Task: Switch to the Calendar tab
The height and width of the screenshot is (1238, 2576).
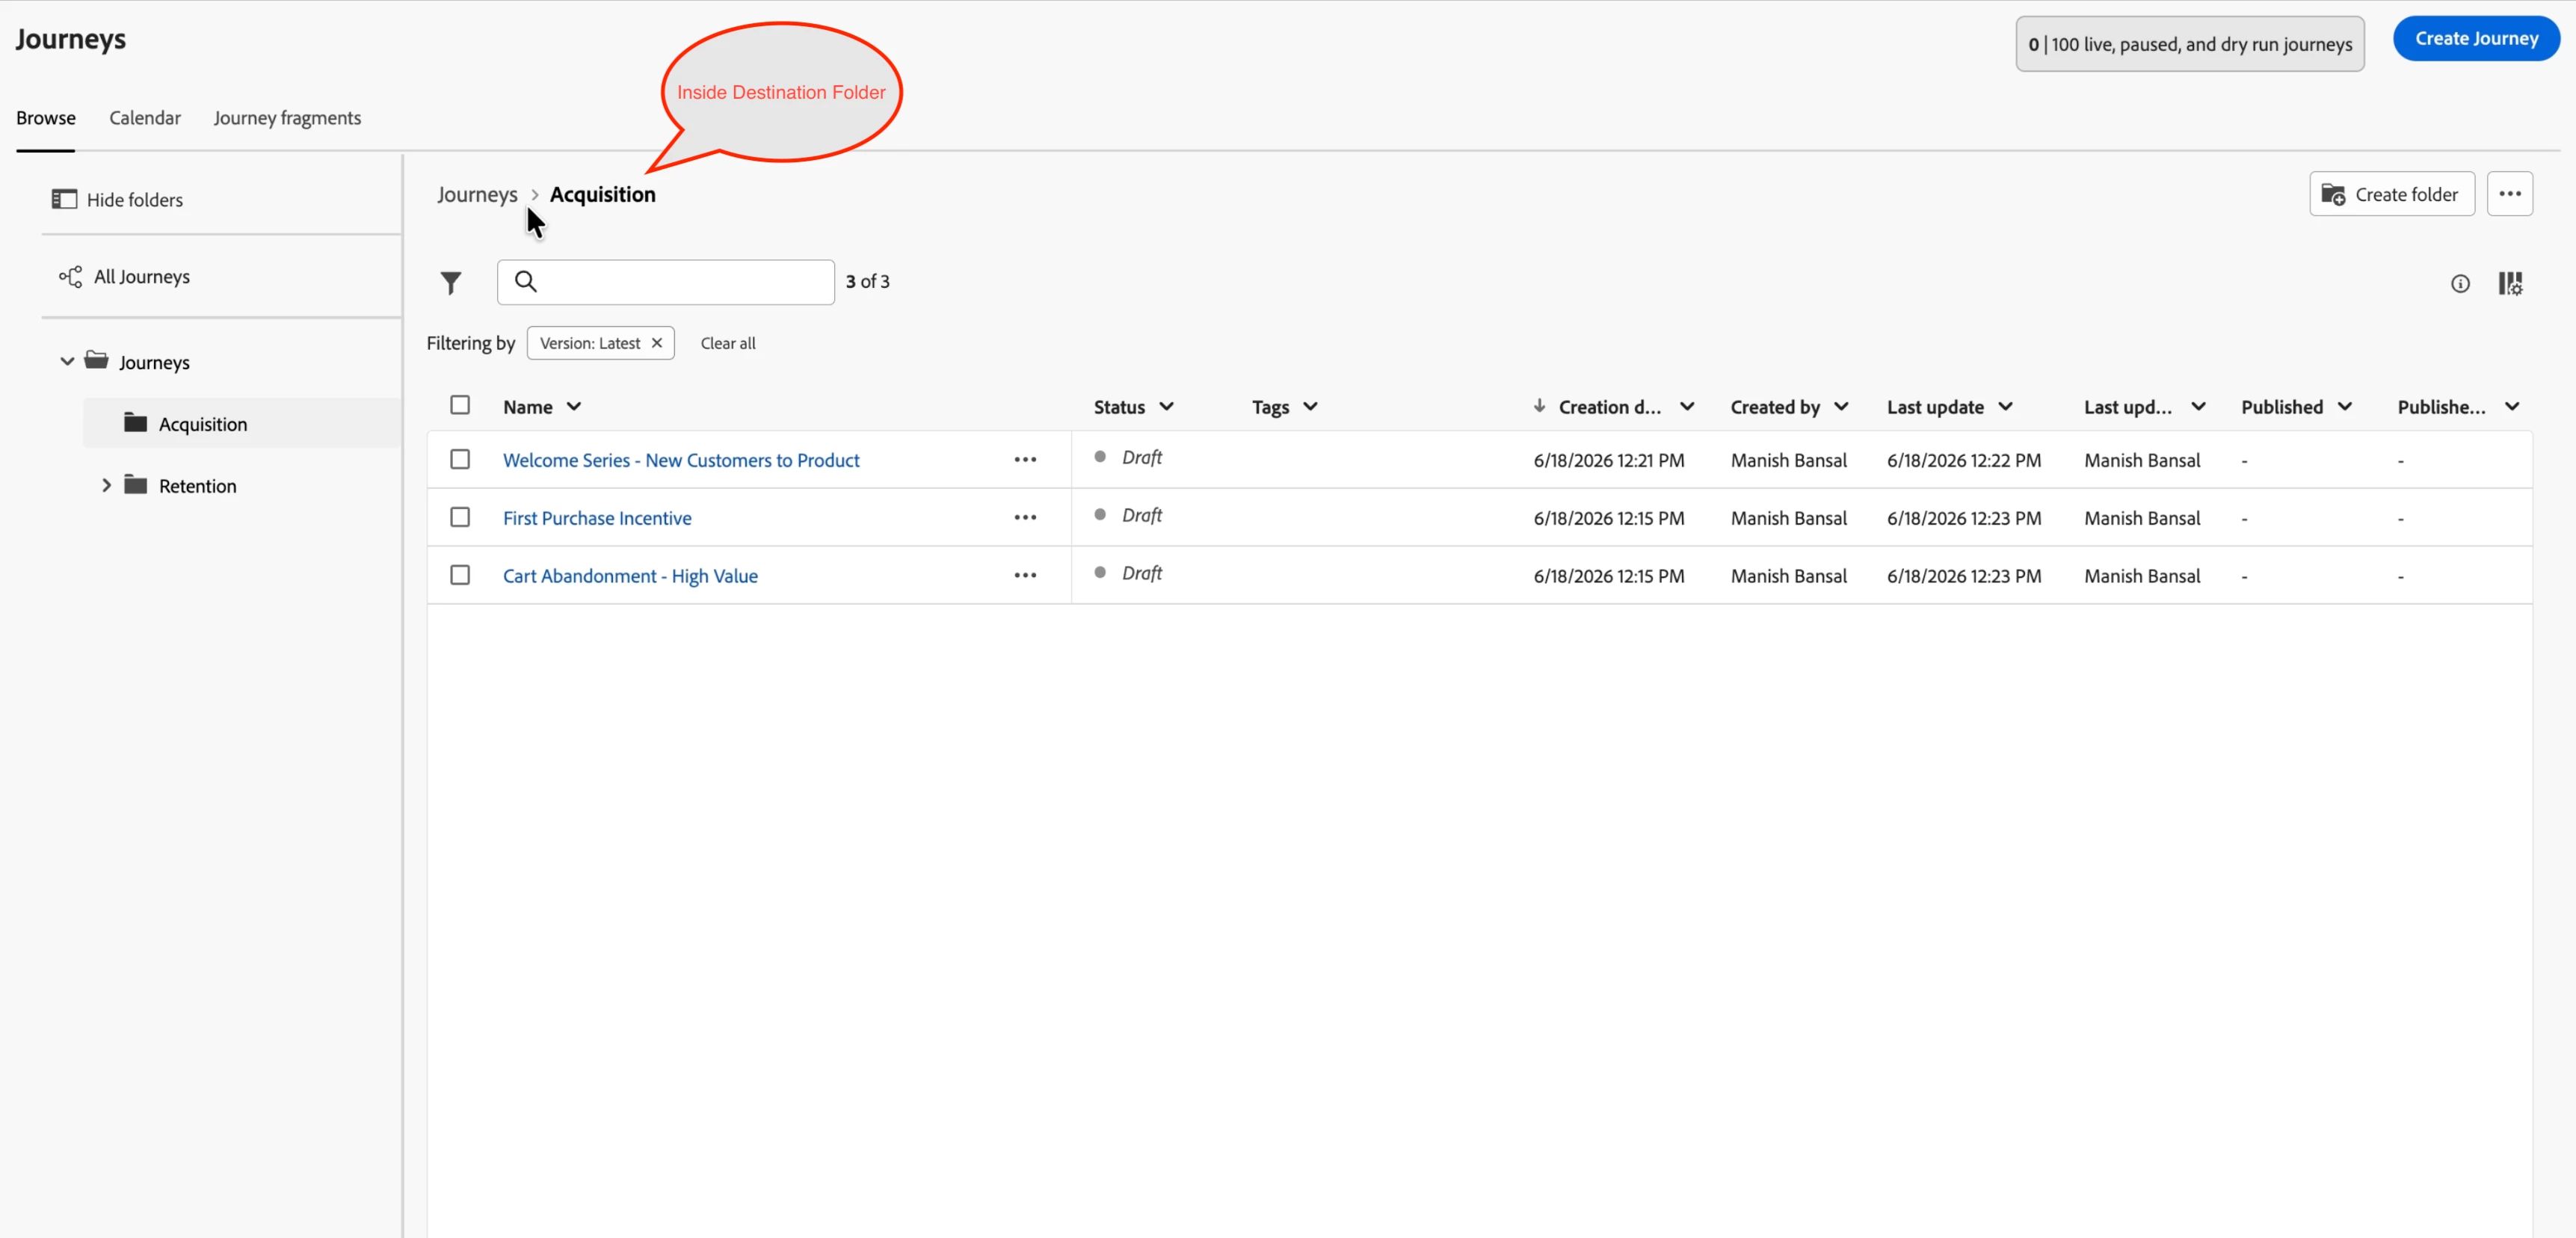Action: click(145, 117)
